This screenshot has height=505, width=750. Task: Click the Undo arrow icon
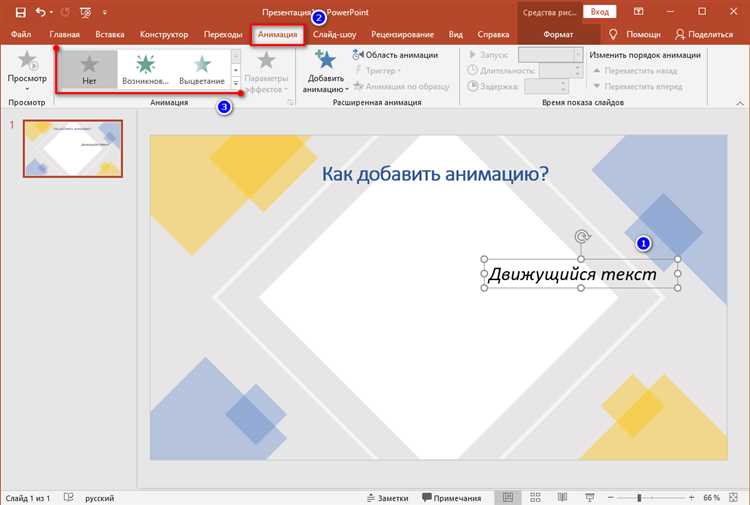41,11
